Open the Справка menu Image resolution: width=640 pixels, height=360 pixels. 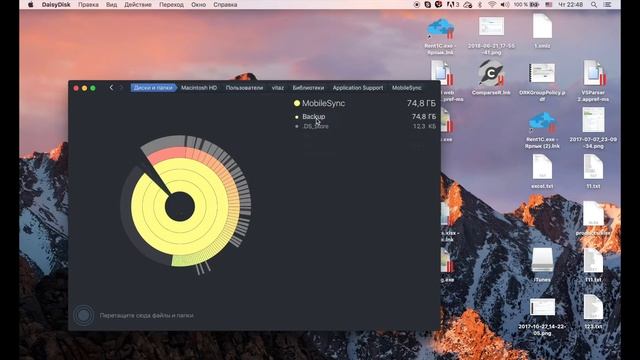coord(225,4)
